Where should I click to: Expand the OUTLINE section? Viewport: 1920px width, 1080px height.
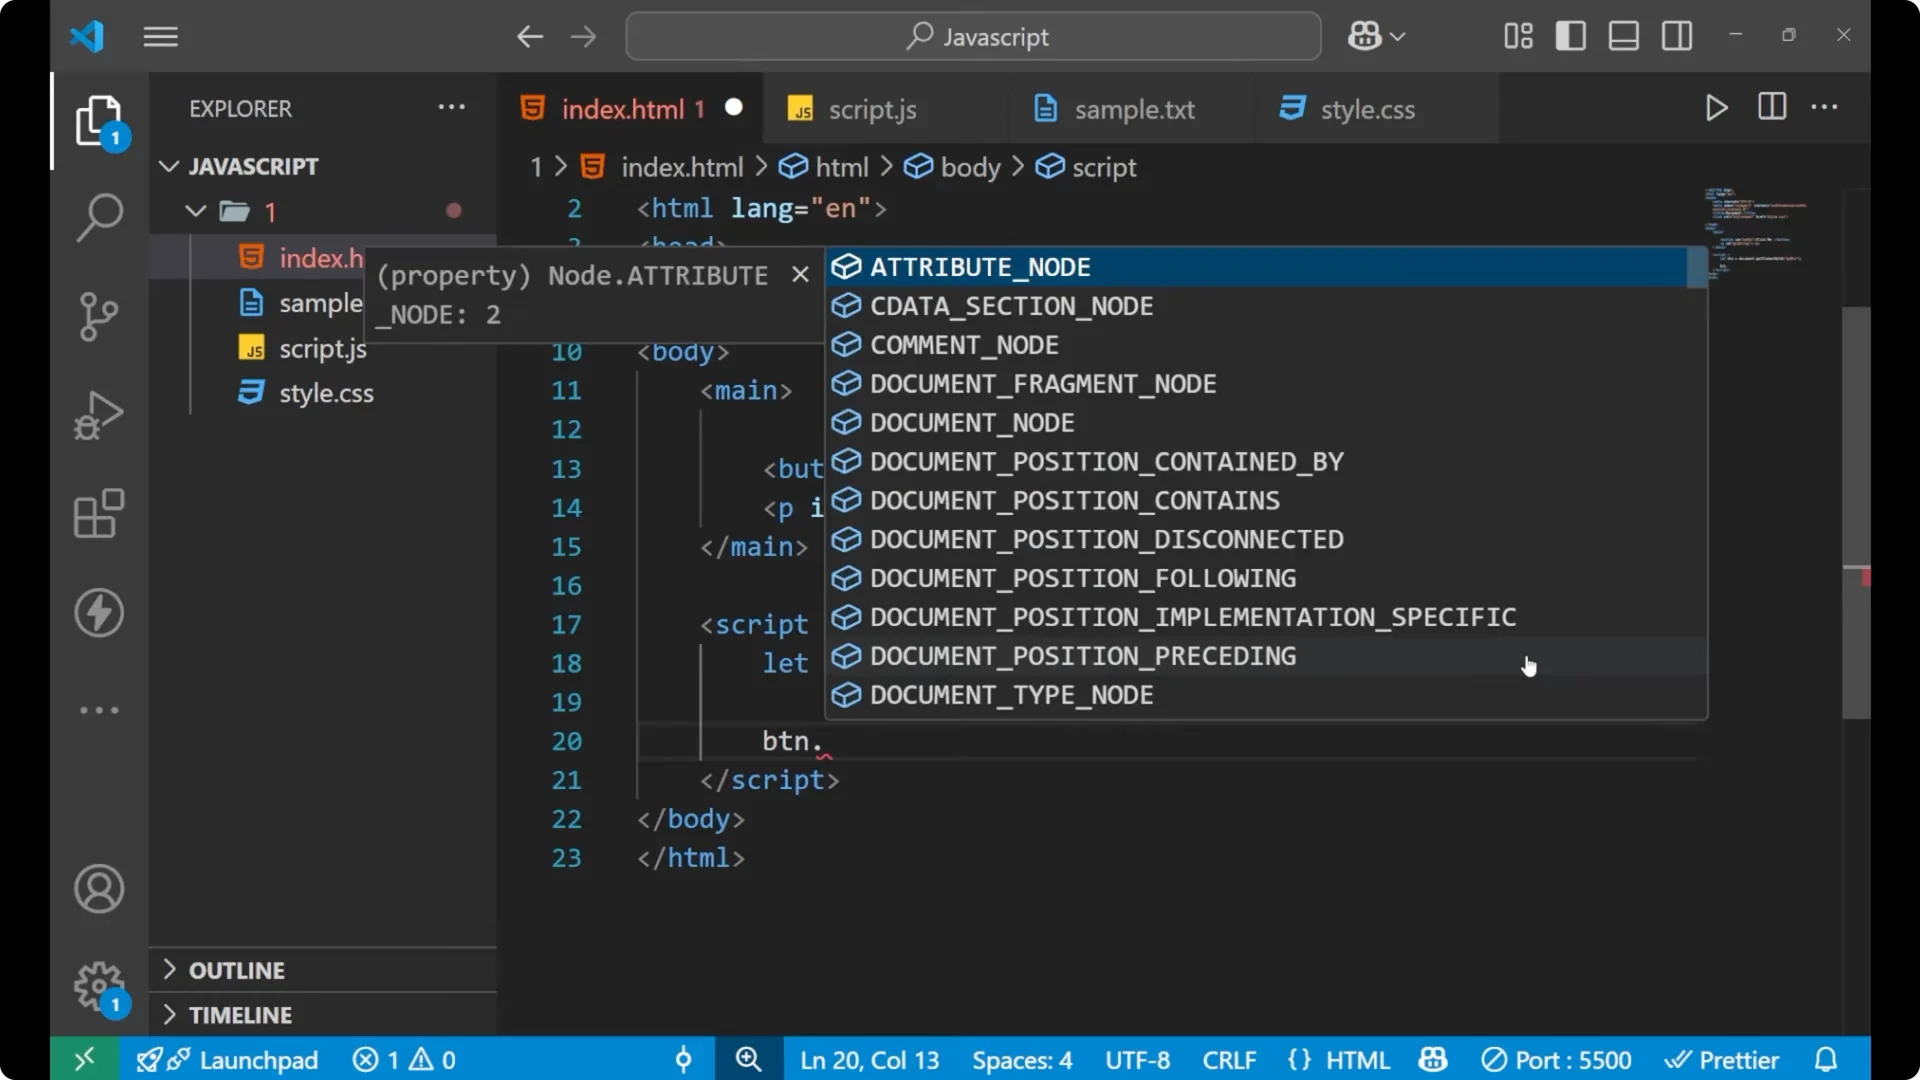[237, 969]
